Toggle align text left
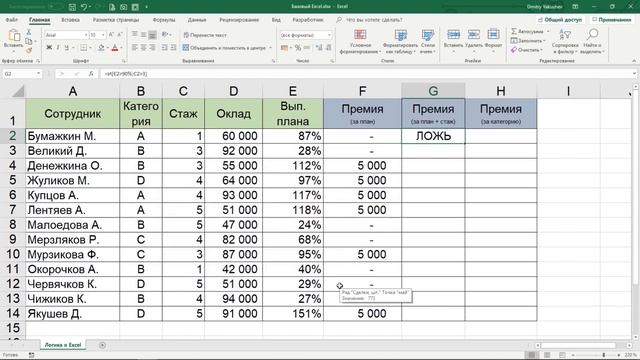The image size is (640, 360). (x=135, y=48)
